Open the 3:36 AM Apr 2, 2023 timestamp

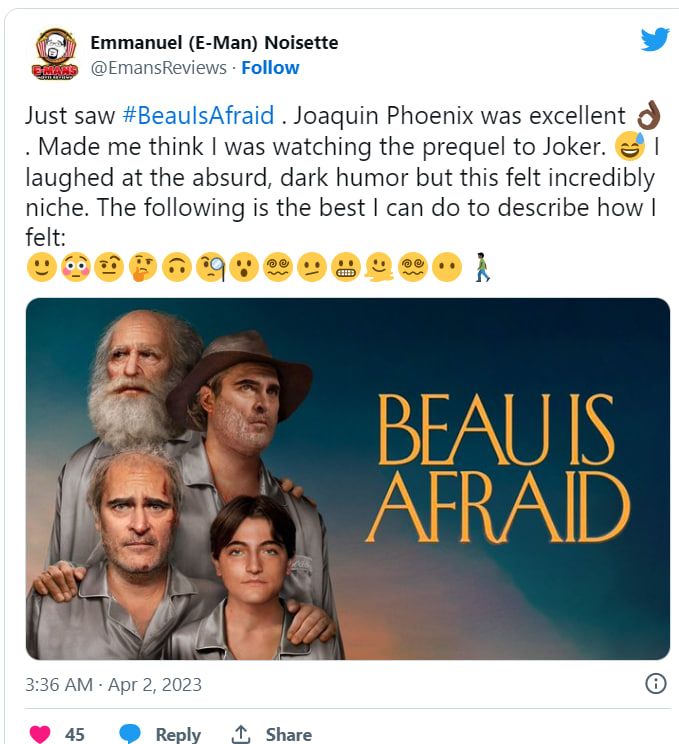114,685
